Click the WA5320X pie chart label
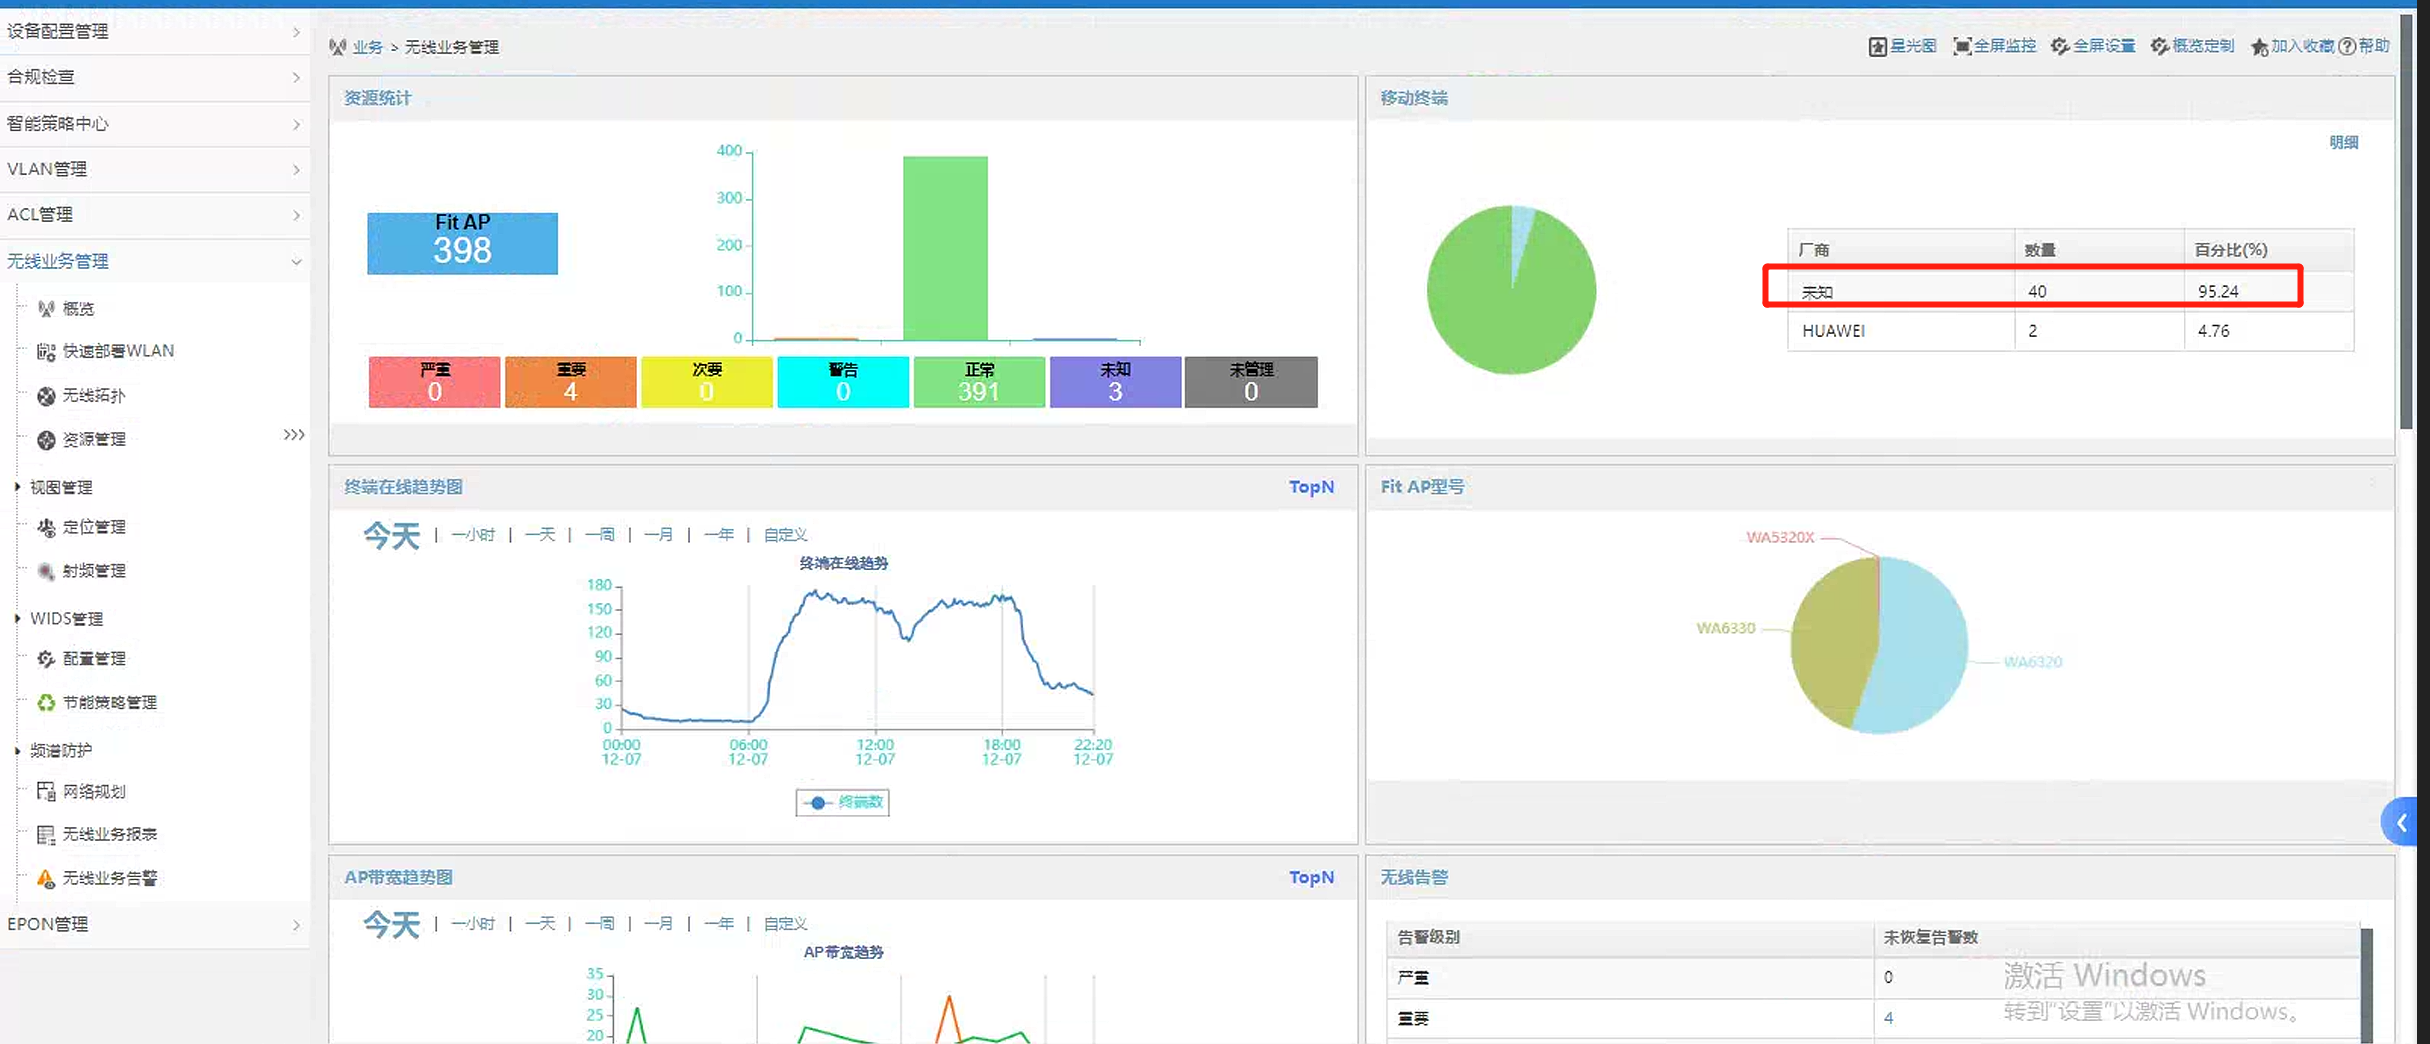2430x1044 pixels. (x=1780, y=537)
